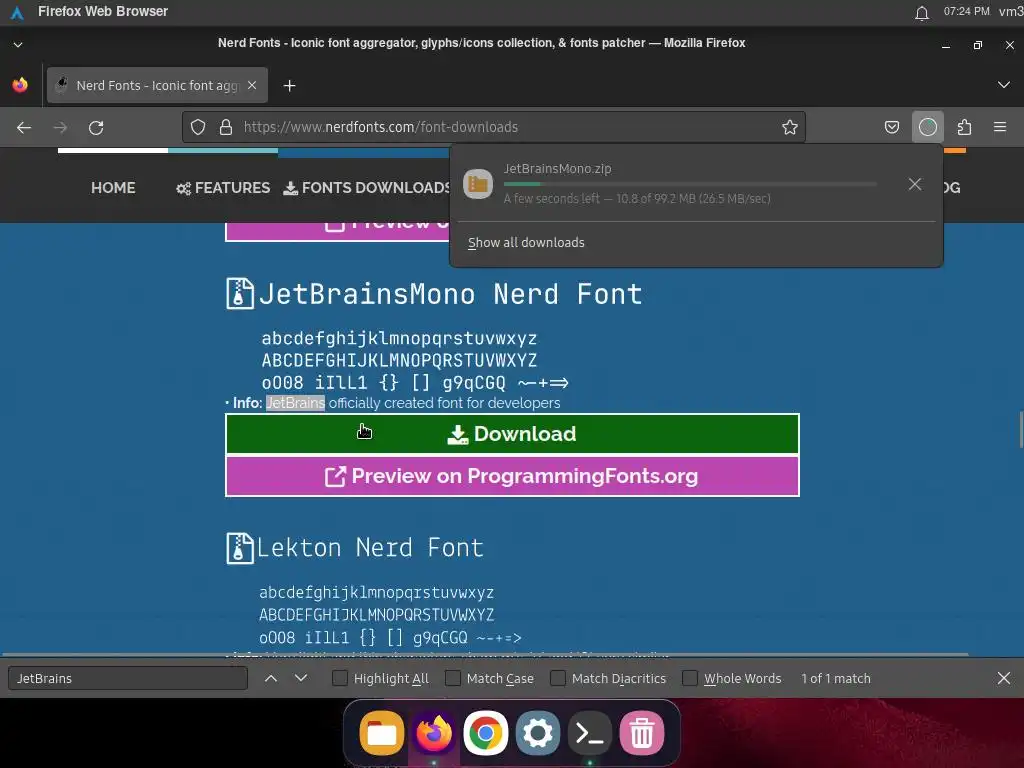Open Terminal from the dock
The height and width of the screenshot is (768, 1024).
tap(590, 733)
